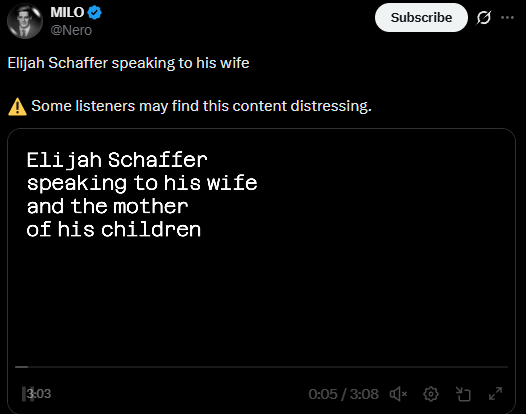Enter fullscreen with the expand arrows icon
The image size is (526, 414).
tap(495, 394)
